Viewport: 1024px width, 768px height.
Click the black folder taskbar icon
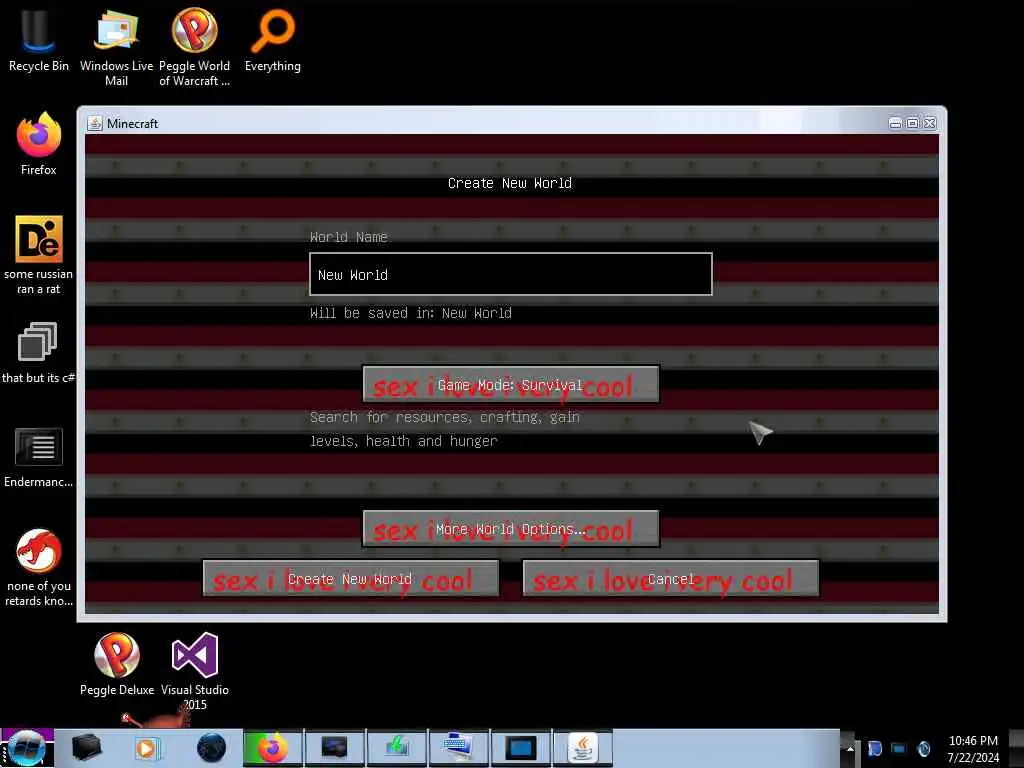tap(86, 748)
